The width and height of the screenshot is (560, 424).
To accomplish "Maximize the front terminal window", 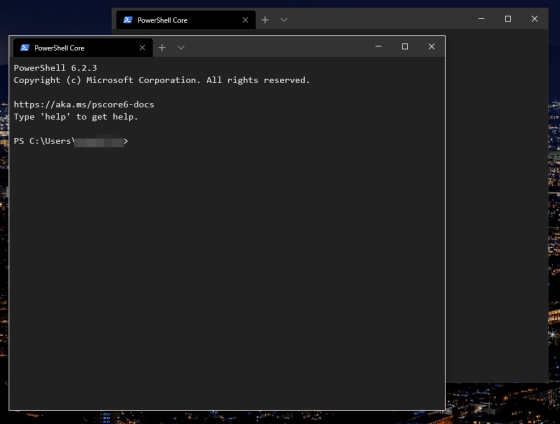I will point(405,46).
